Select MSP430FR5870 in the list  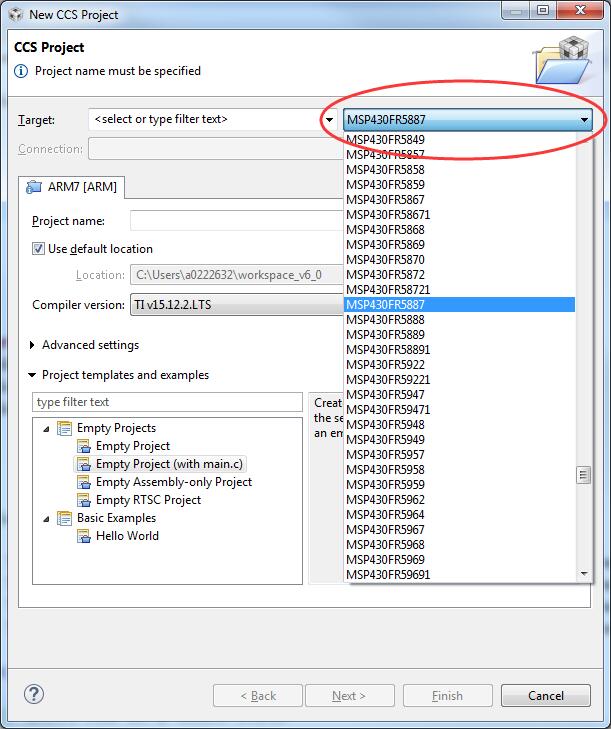[x=459, y=260]
